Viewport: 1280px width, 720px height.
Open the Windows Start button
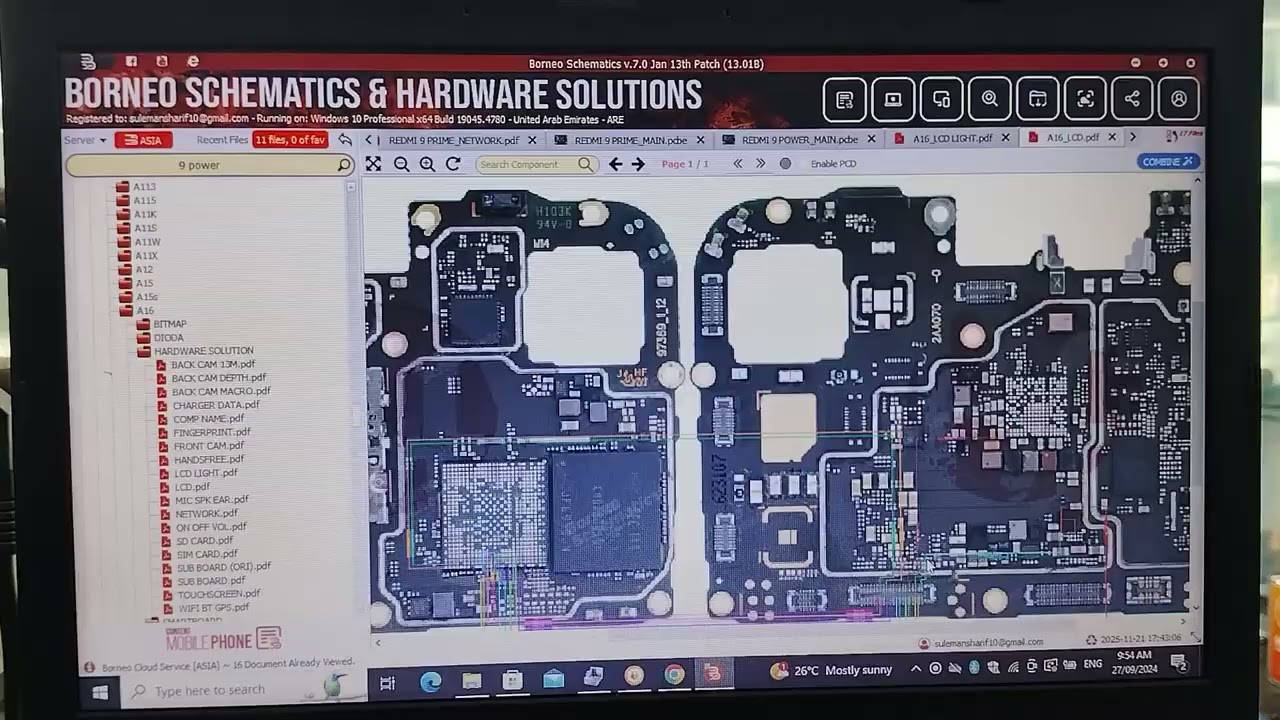pos(101,691)
